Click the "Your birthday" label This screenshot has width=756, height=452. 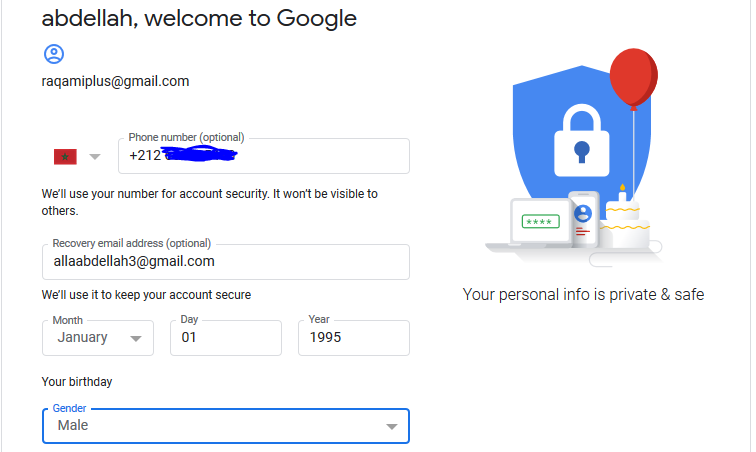pos(77,382)
